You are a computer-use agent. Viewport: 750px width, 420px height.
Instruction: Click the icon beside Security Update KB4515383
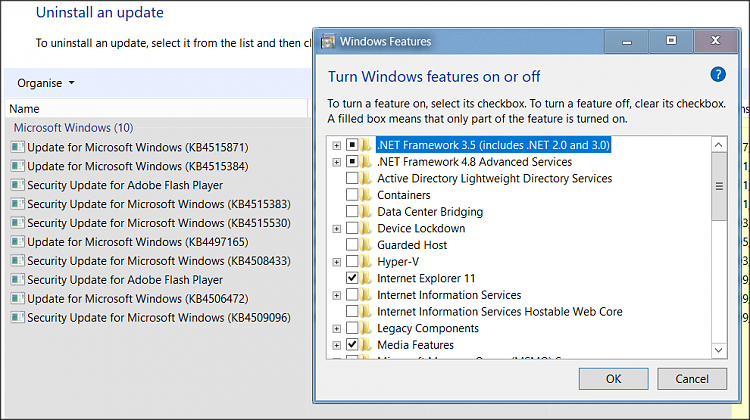(x=18, y=204)
